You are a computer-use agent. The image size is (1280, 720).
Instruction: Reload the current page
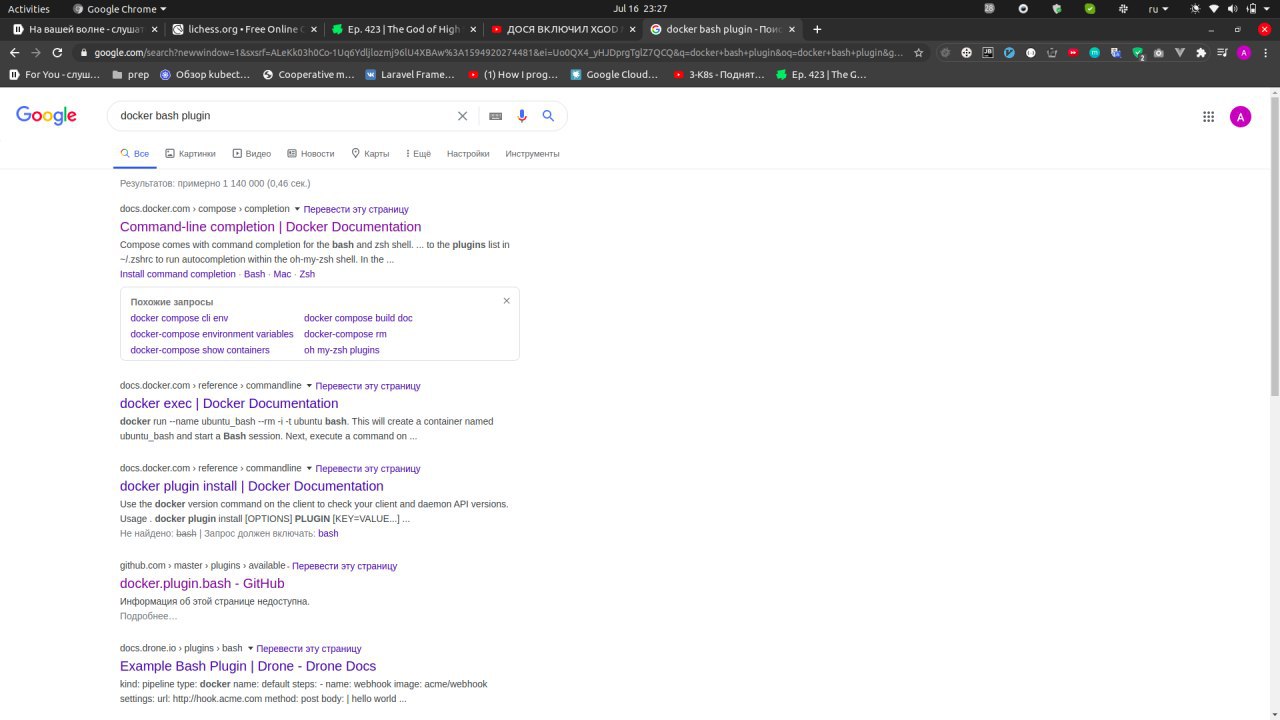tap(57, 52)
